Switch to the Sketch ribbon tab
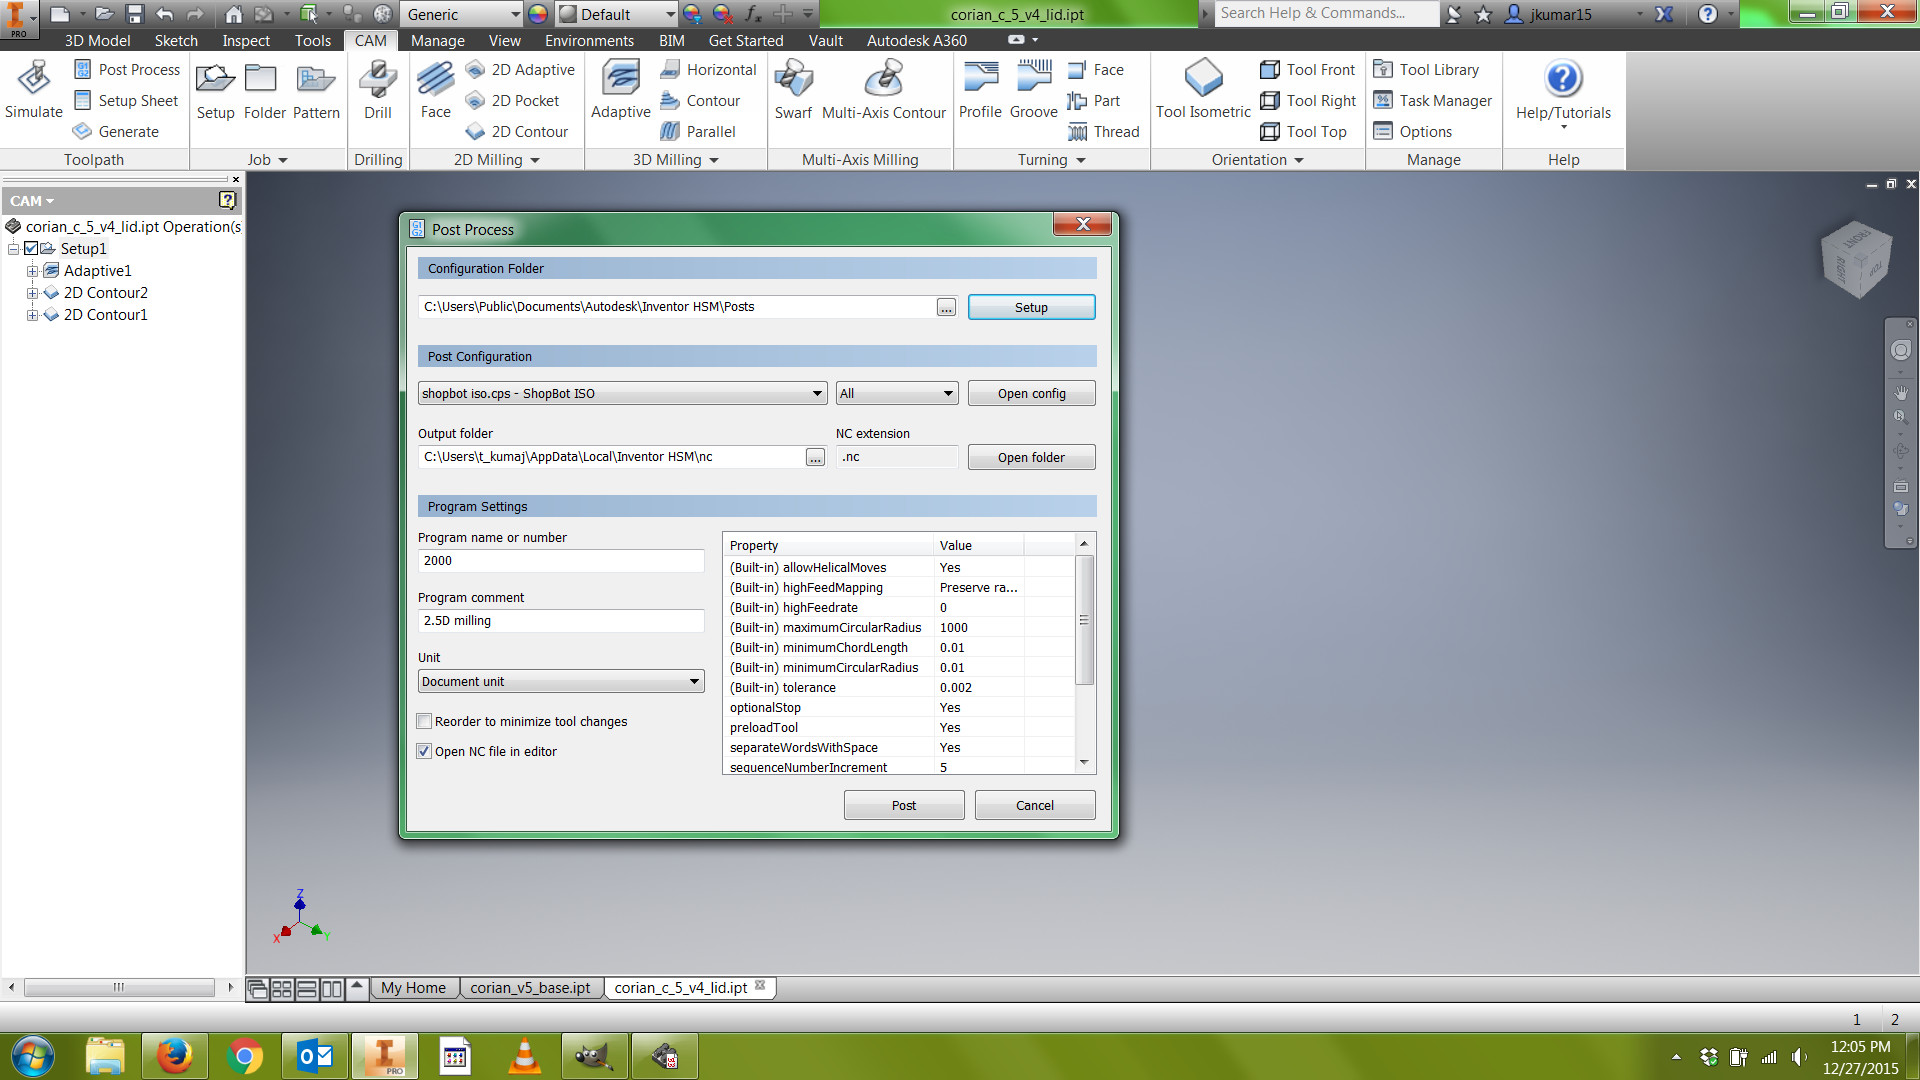1920x1080 pixels. (x=176, y=41)
